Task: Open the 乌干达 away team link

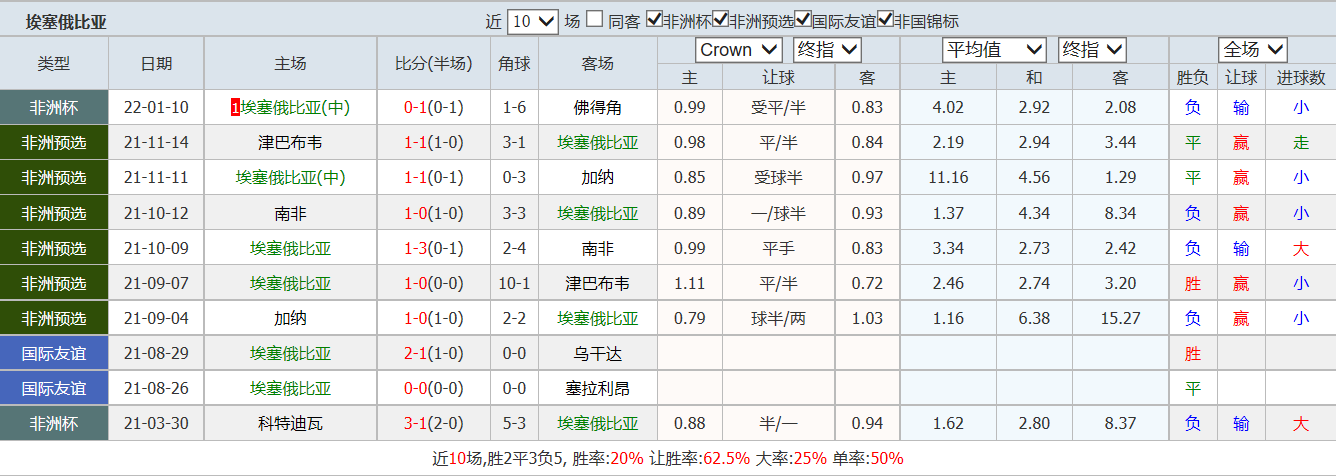Action: pos(597,353)
